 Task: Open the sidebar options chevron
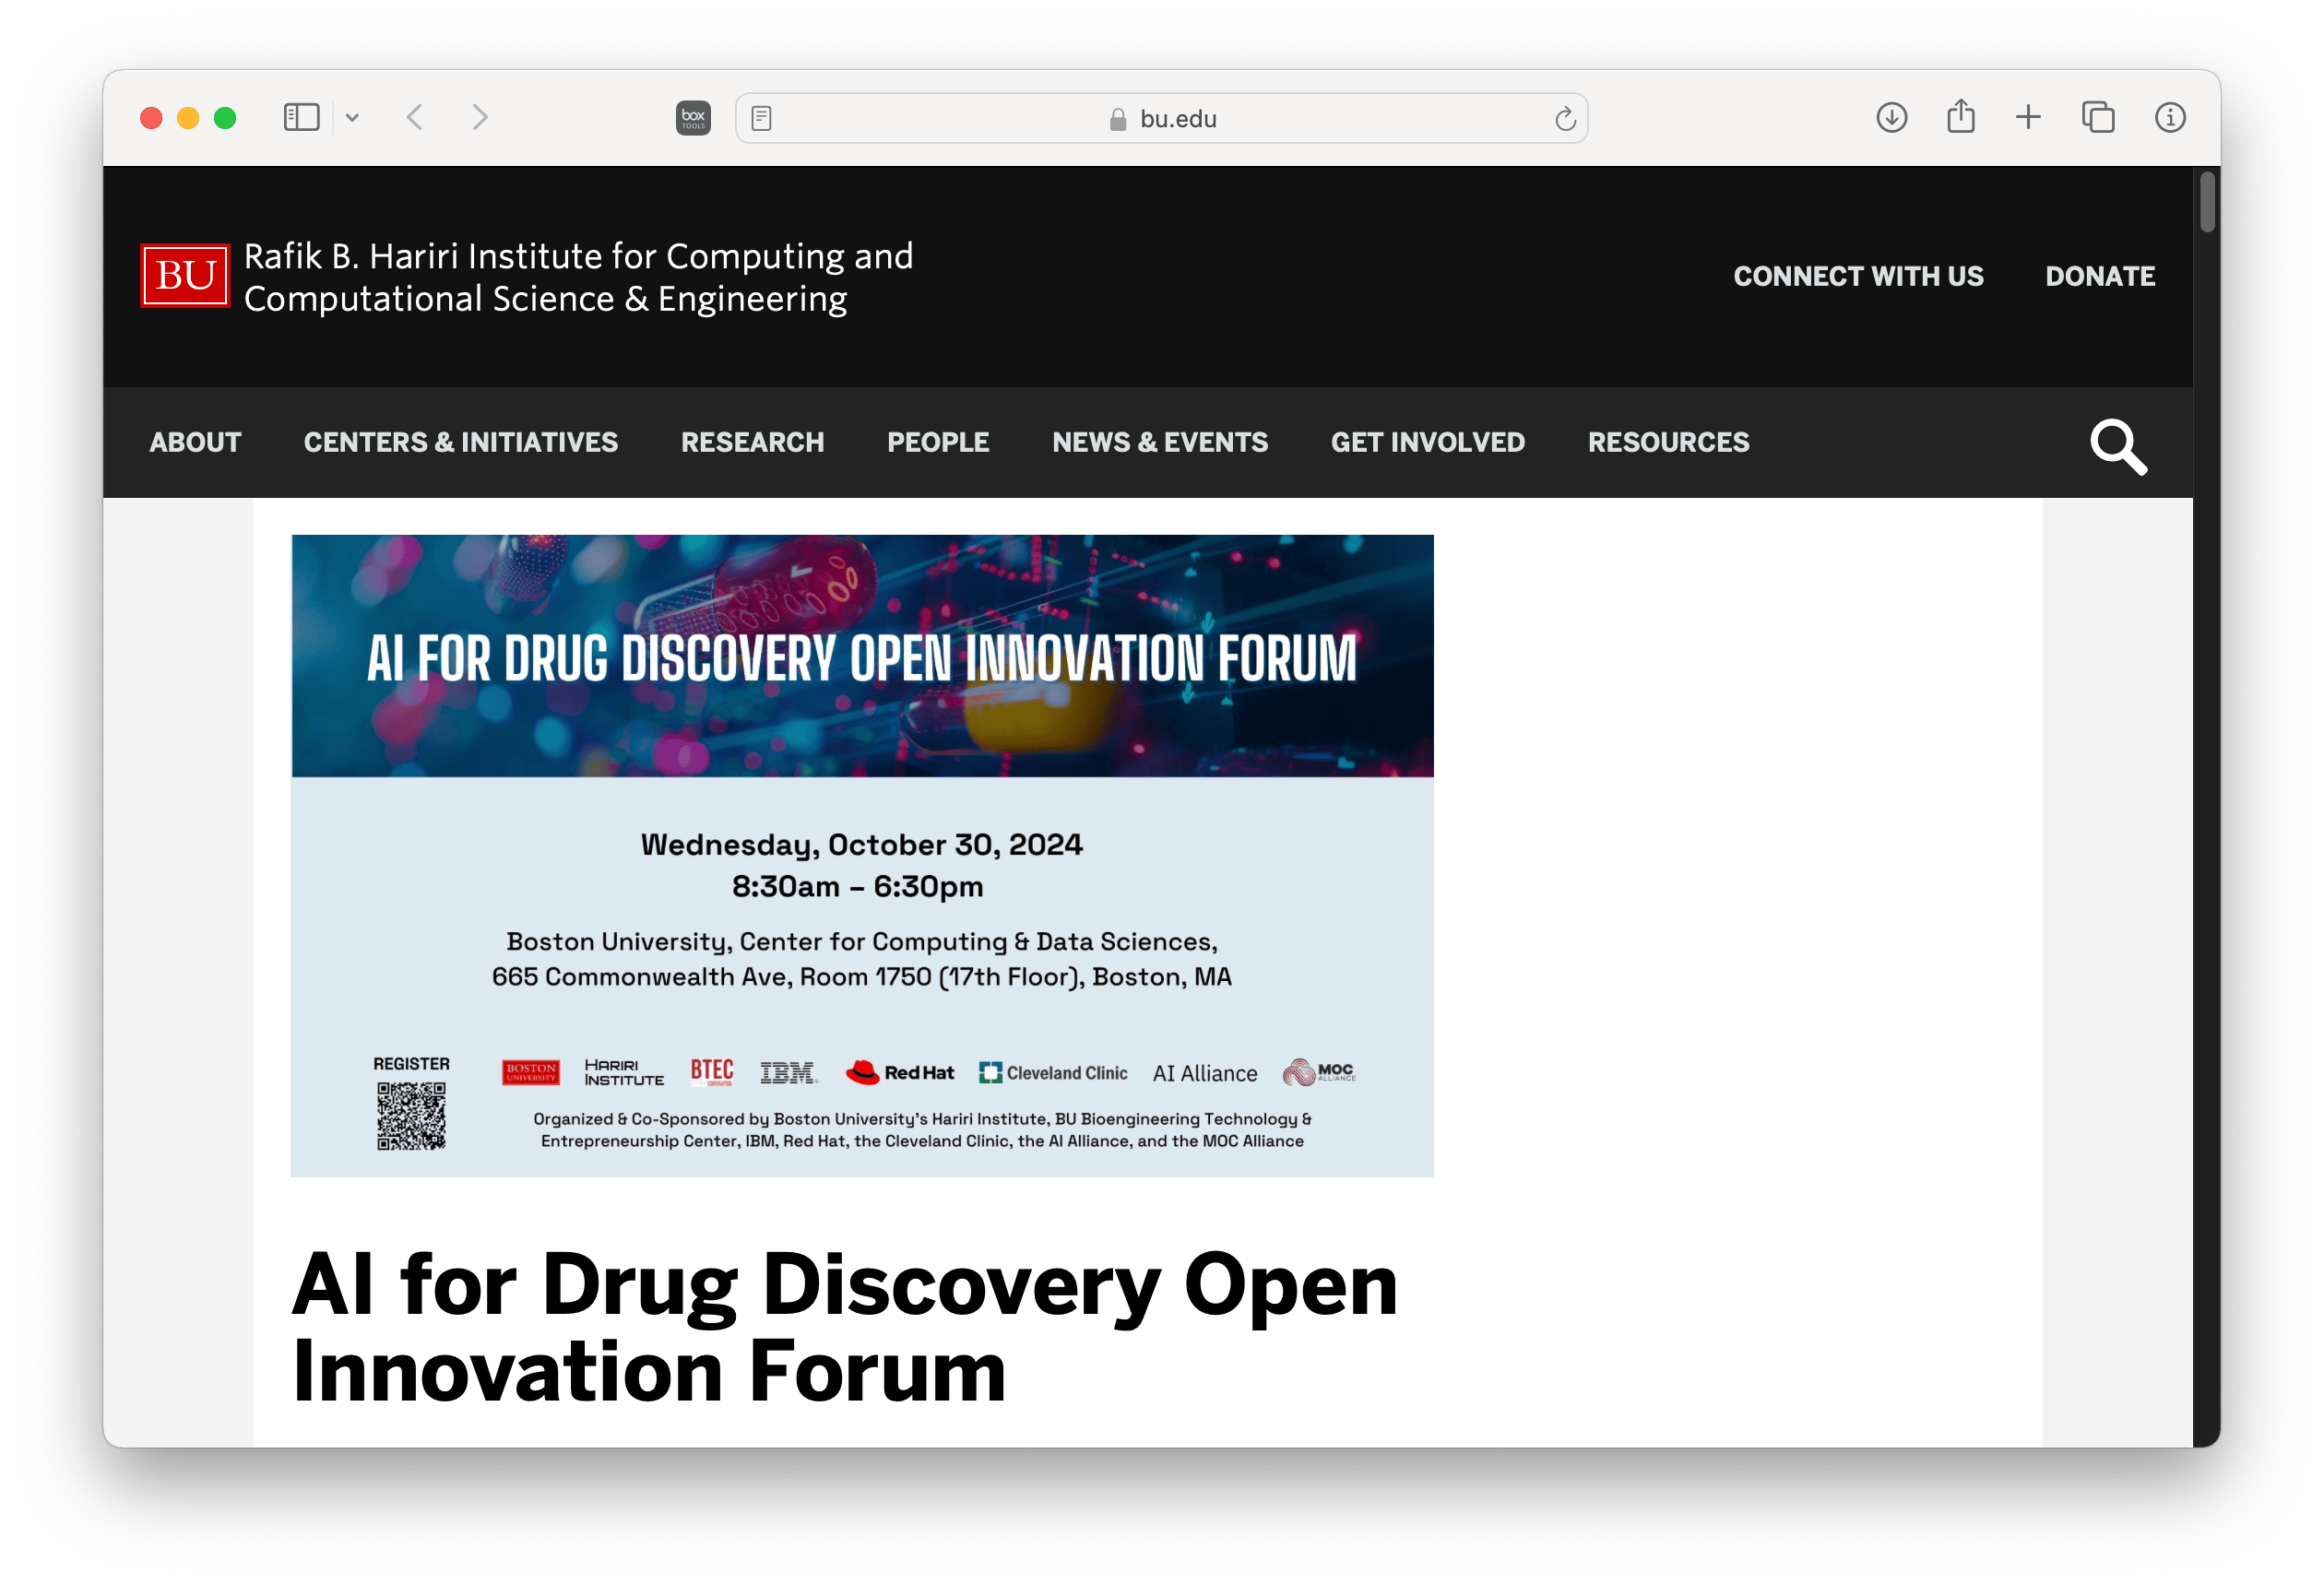[352, 117]
